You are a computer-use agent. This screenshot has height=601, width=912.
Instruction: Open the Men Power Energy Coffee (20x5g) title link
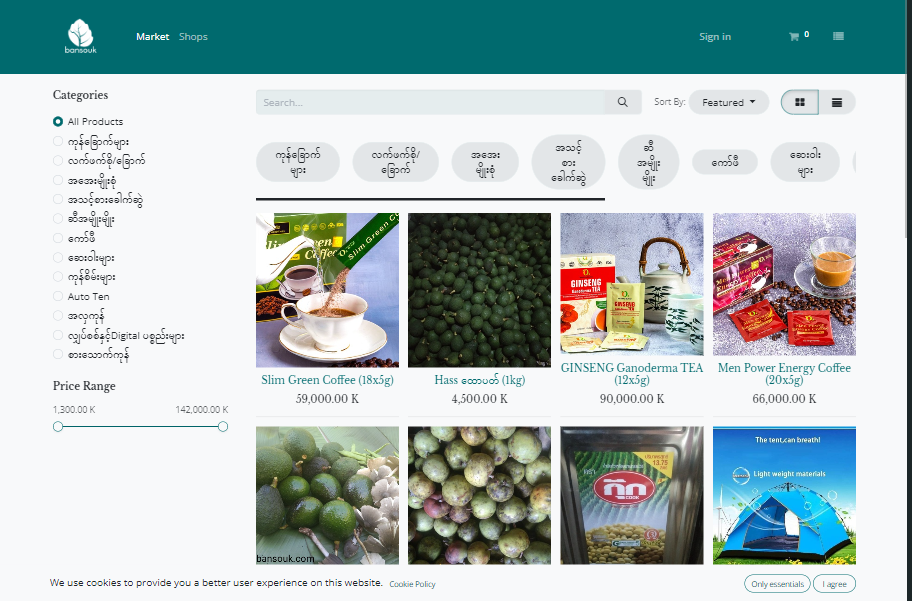coord(784,374)
